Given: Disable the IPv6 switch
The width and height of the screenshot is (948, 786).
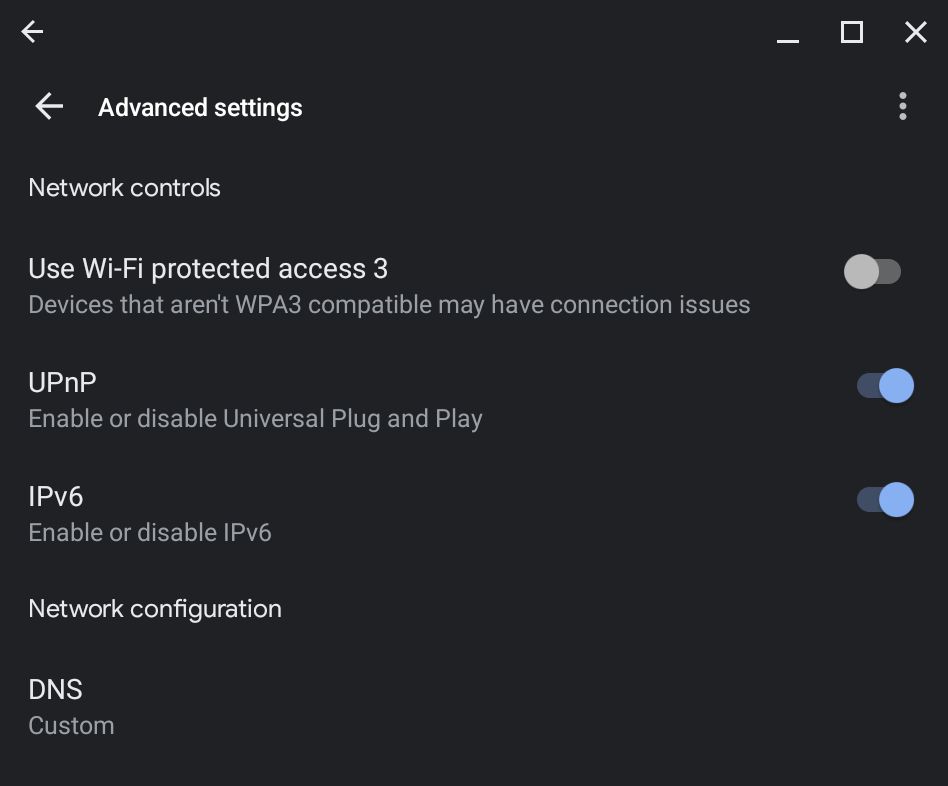Looking at the screenshot, I should tap(886, 499).
